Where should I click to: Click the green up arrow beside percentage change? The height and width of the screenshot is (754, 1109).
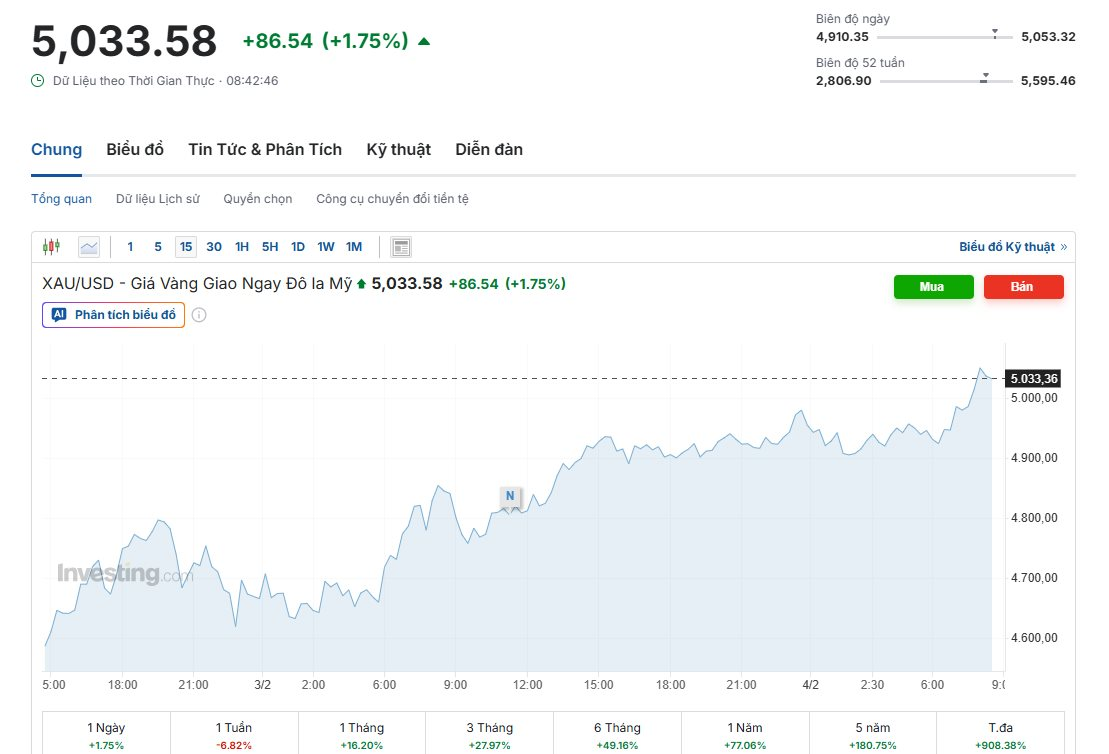(x=424, y=41)
